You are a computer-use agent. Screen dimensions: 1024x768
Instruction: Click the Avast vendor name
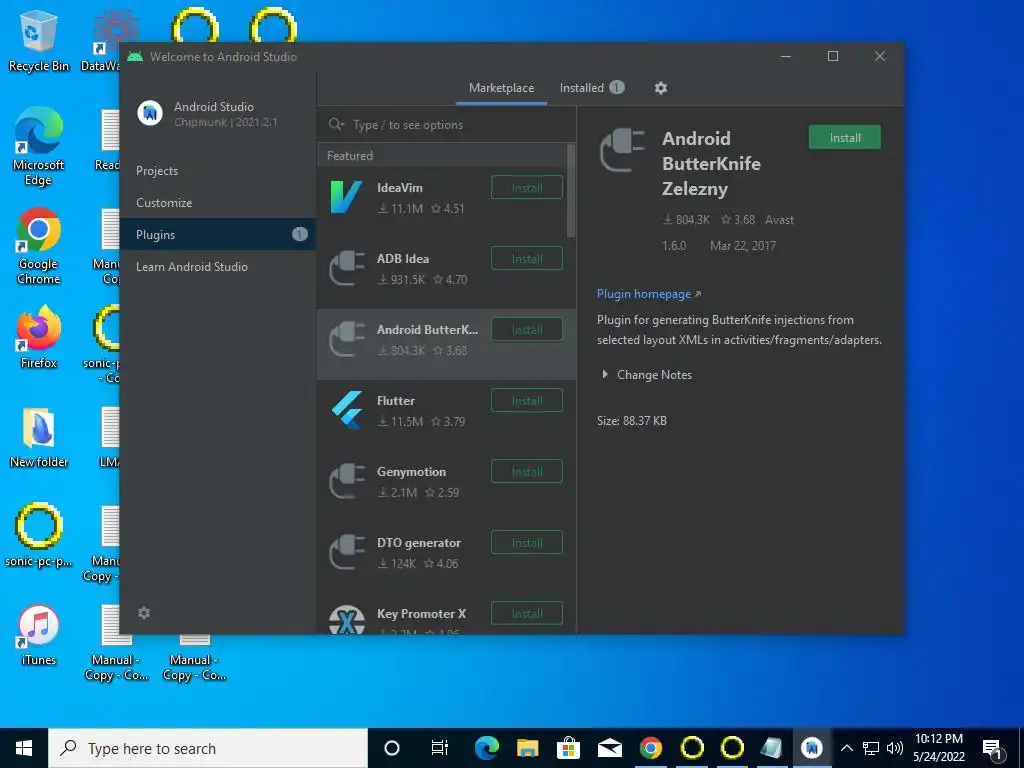point(779,220)
